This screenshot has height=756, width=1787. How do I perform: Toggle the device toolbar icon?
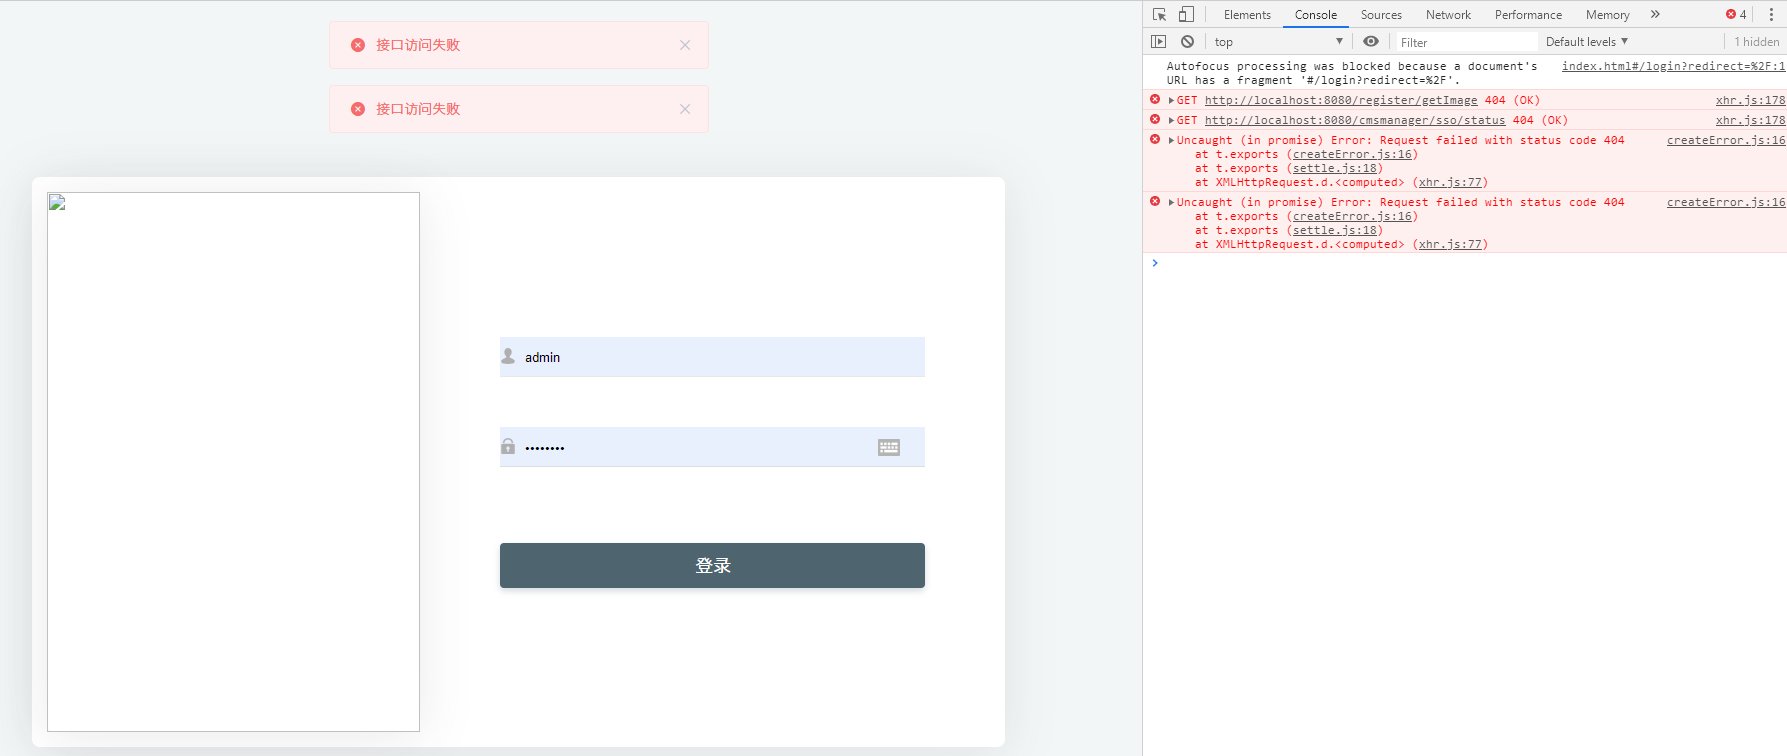point(1186,14)
